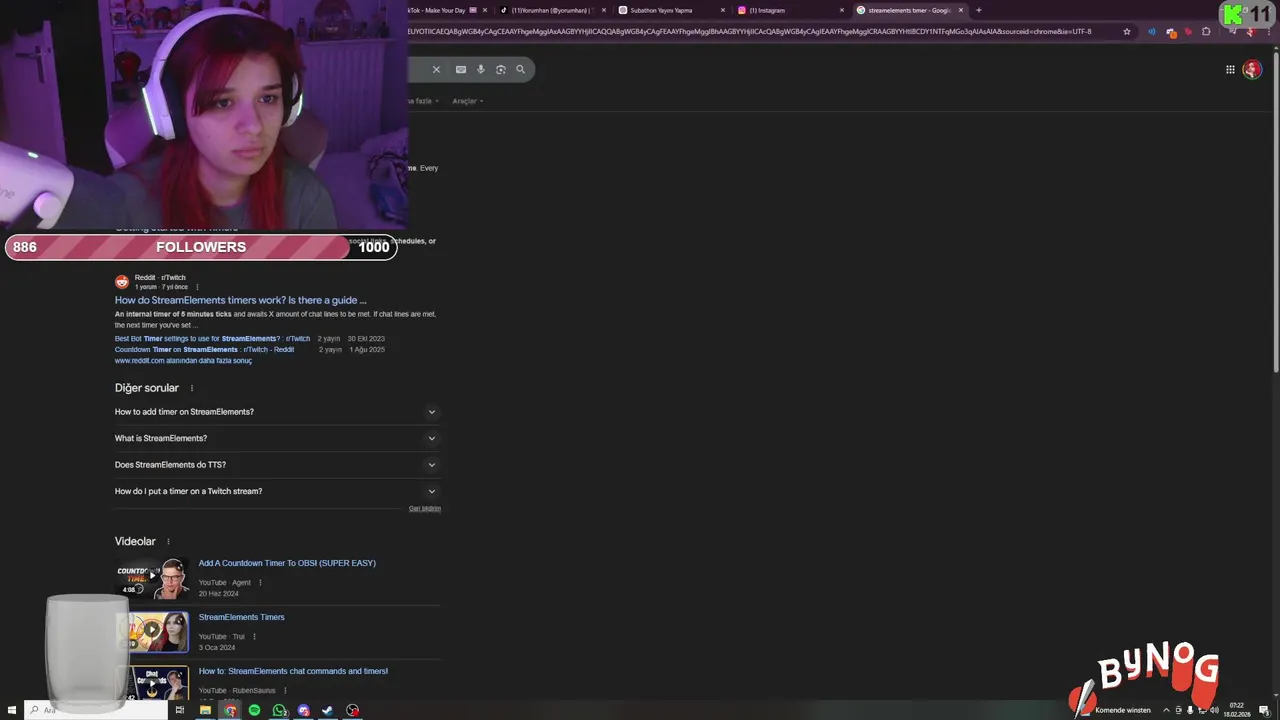Show hidden system tray icons
This screenshot has width=1280, height=720.
[x=1166, y=710]
